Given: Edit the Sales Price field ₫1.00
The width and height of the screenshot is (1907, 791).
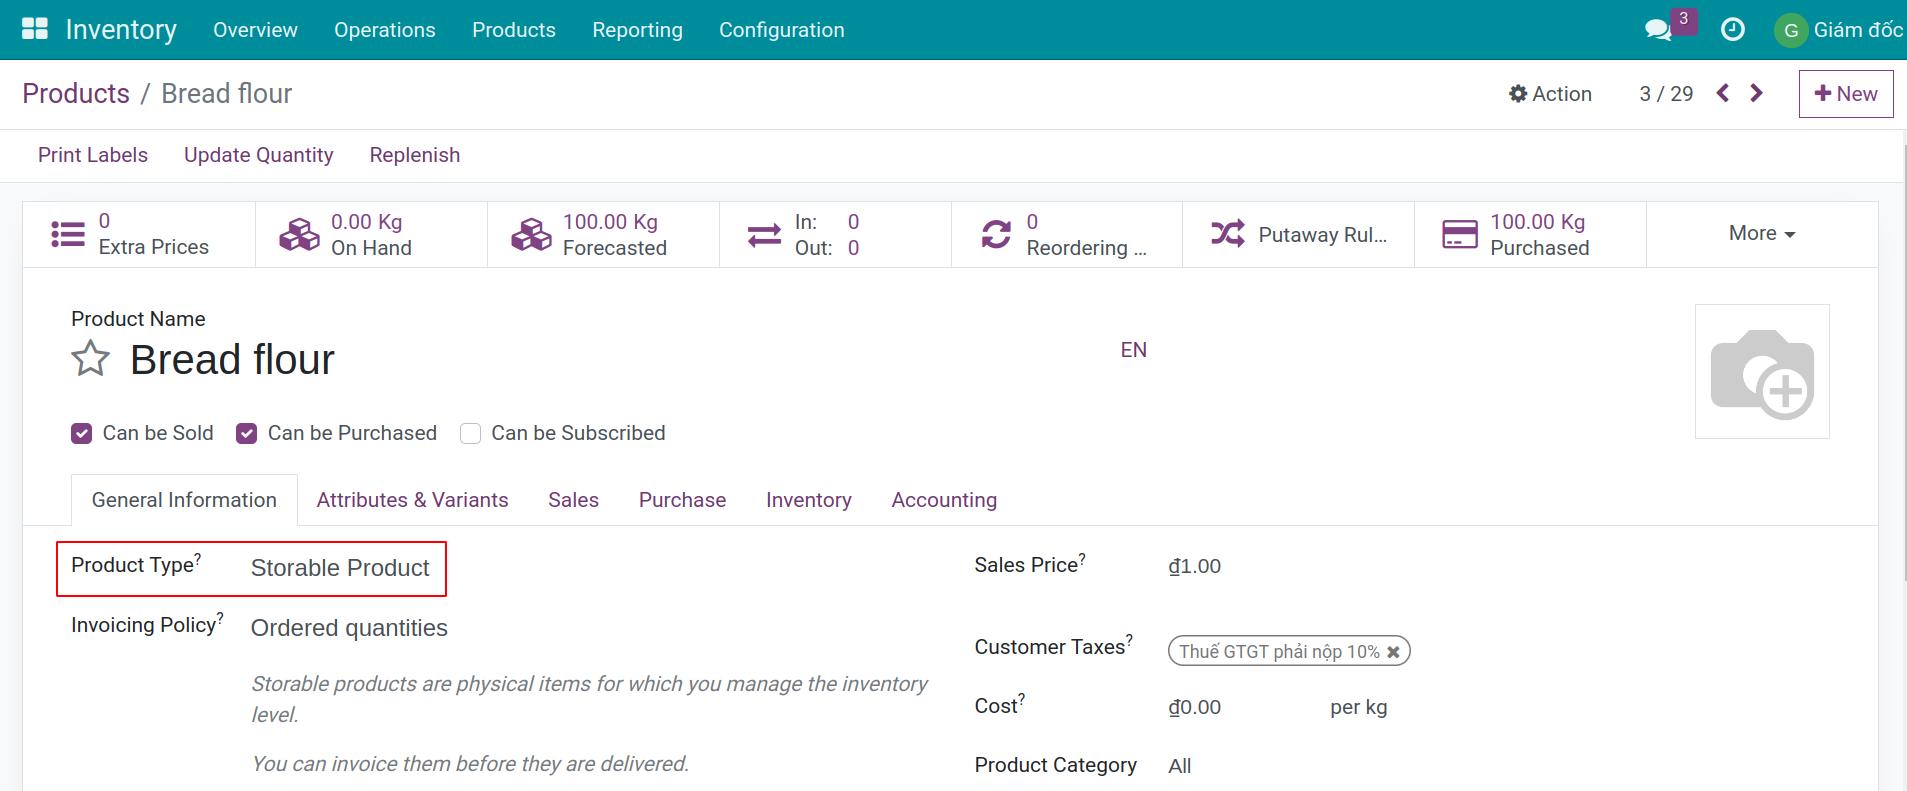Looking at the screenshot, I should (1195, 566).
